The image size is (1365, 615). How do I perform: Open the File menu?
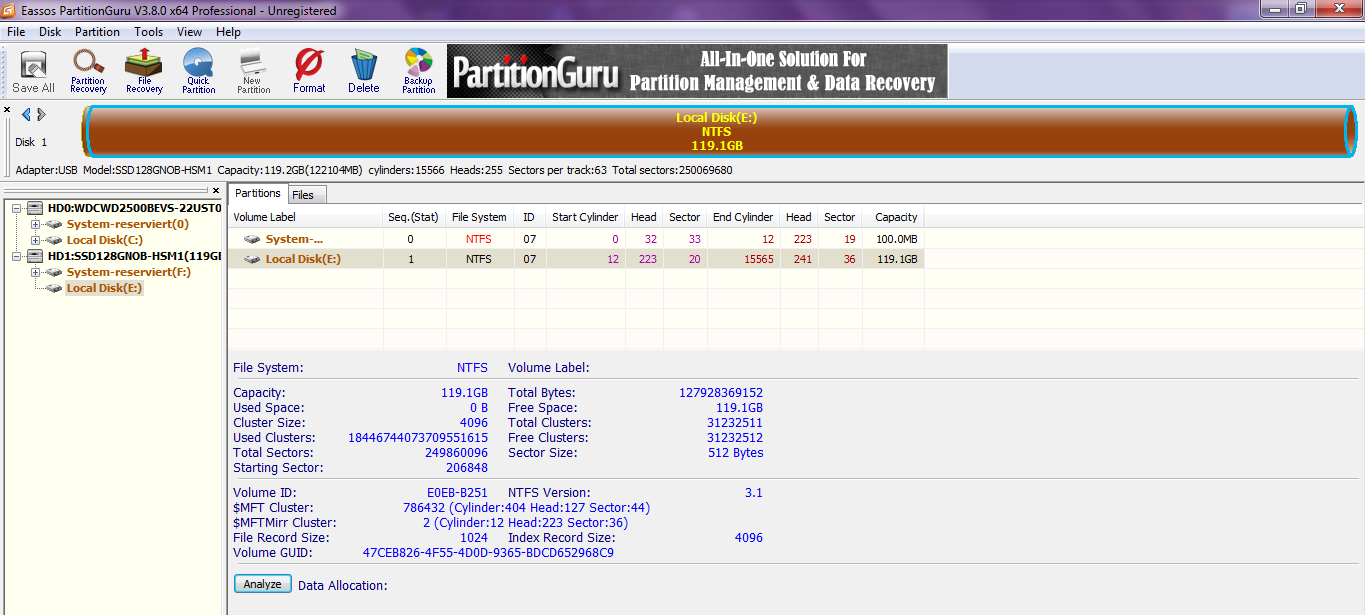pyautogui.click(x=16, y=32)
